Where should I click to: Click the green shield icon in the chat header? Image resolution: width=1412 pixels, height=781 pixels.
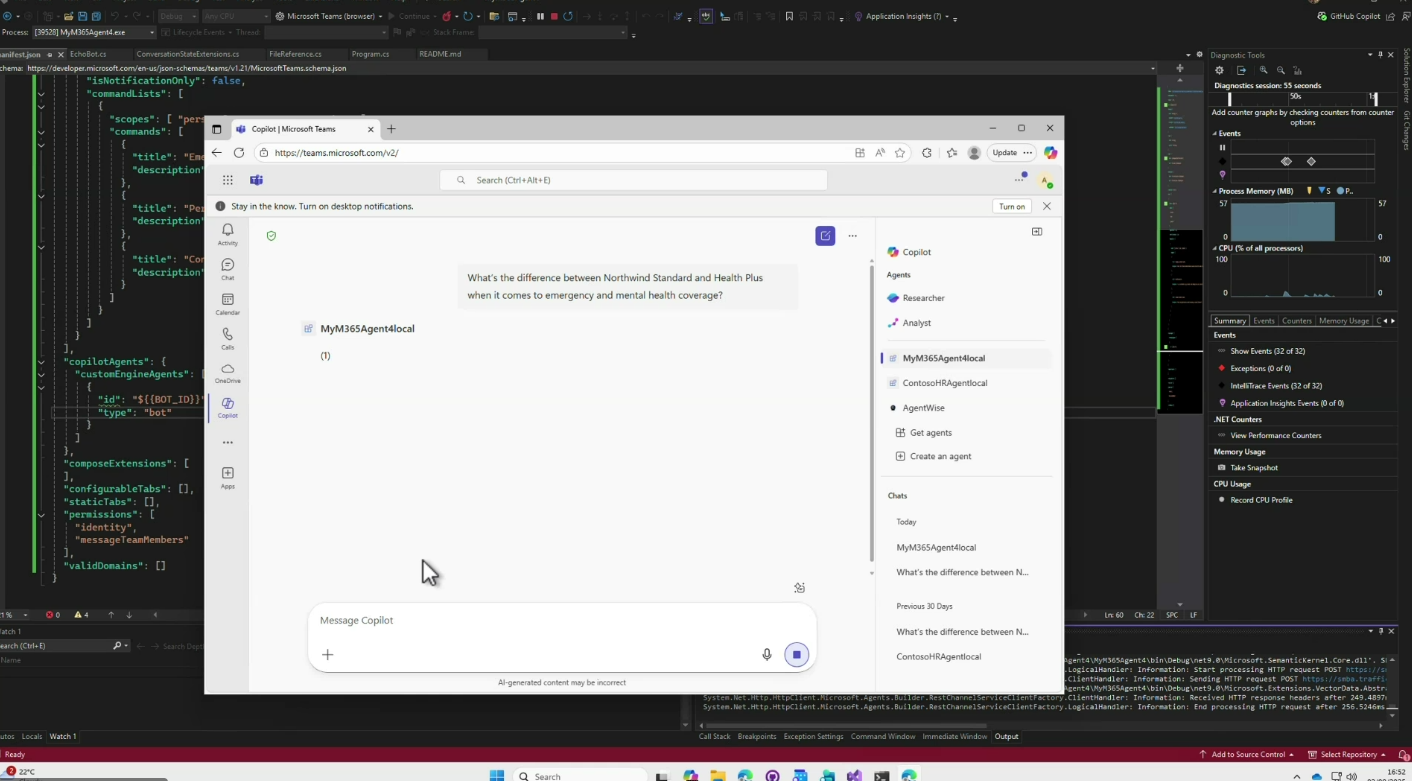click(271, 236)
